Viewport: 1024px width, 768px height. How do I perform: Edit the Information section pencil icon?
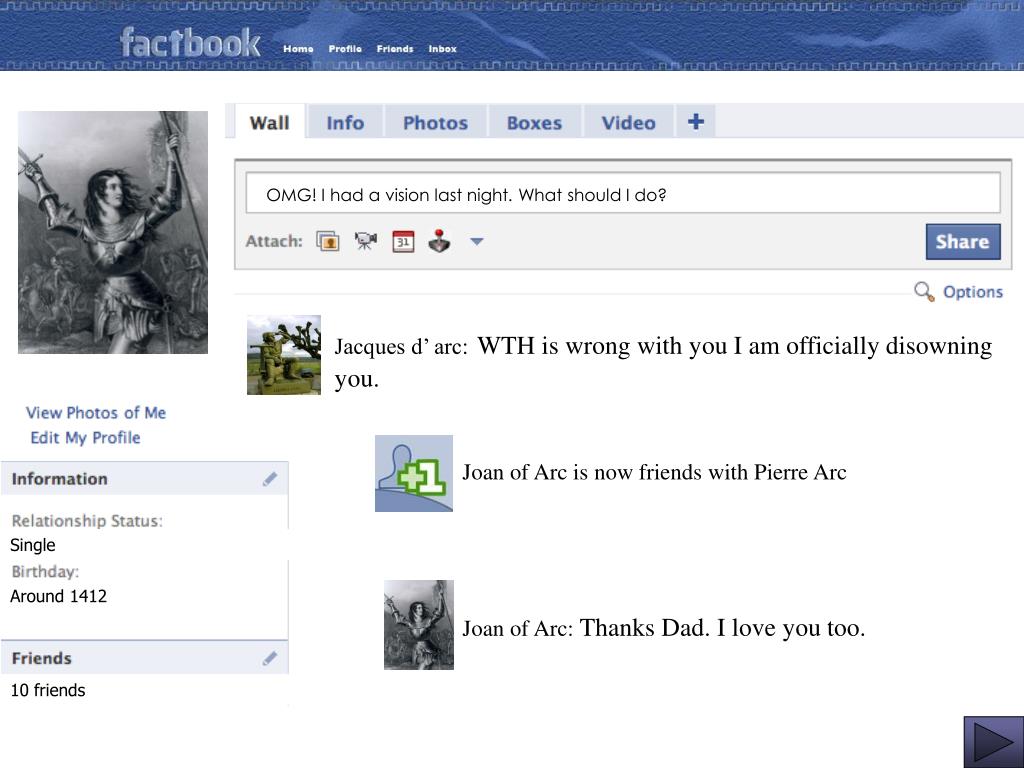point(270,479)
